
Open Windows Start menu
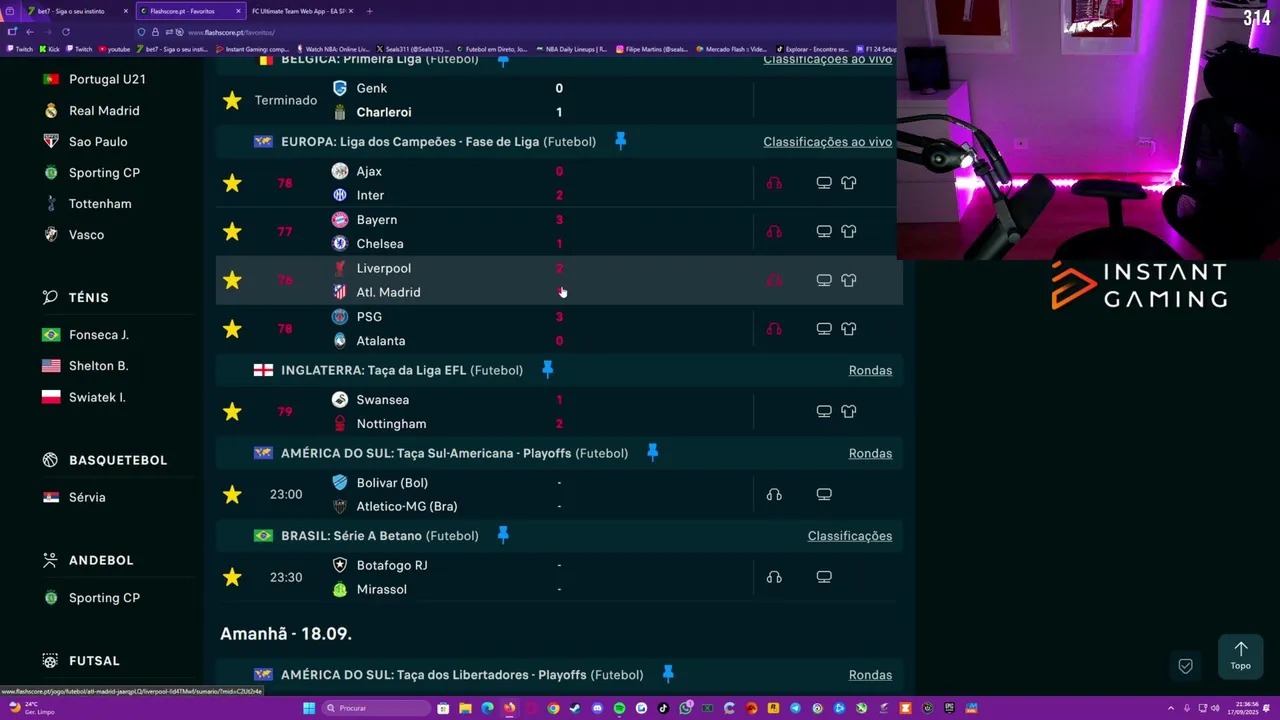(x=308, y=708)
